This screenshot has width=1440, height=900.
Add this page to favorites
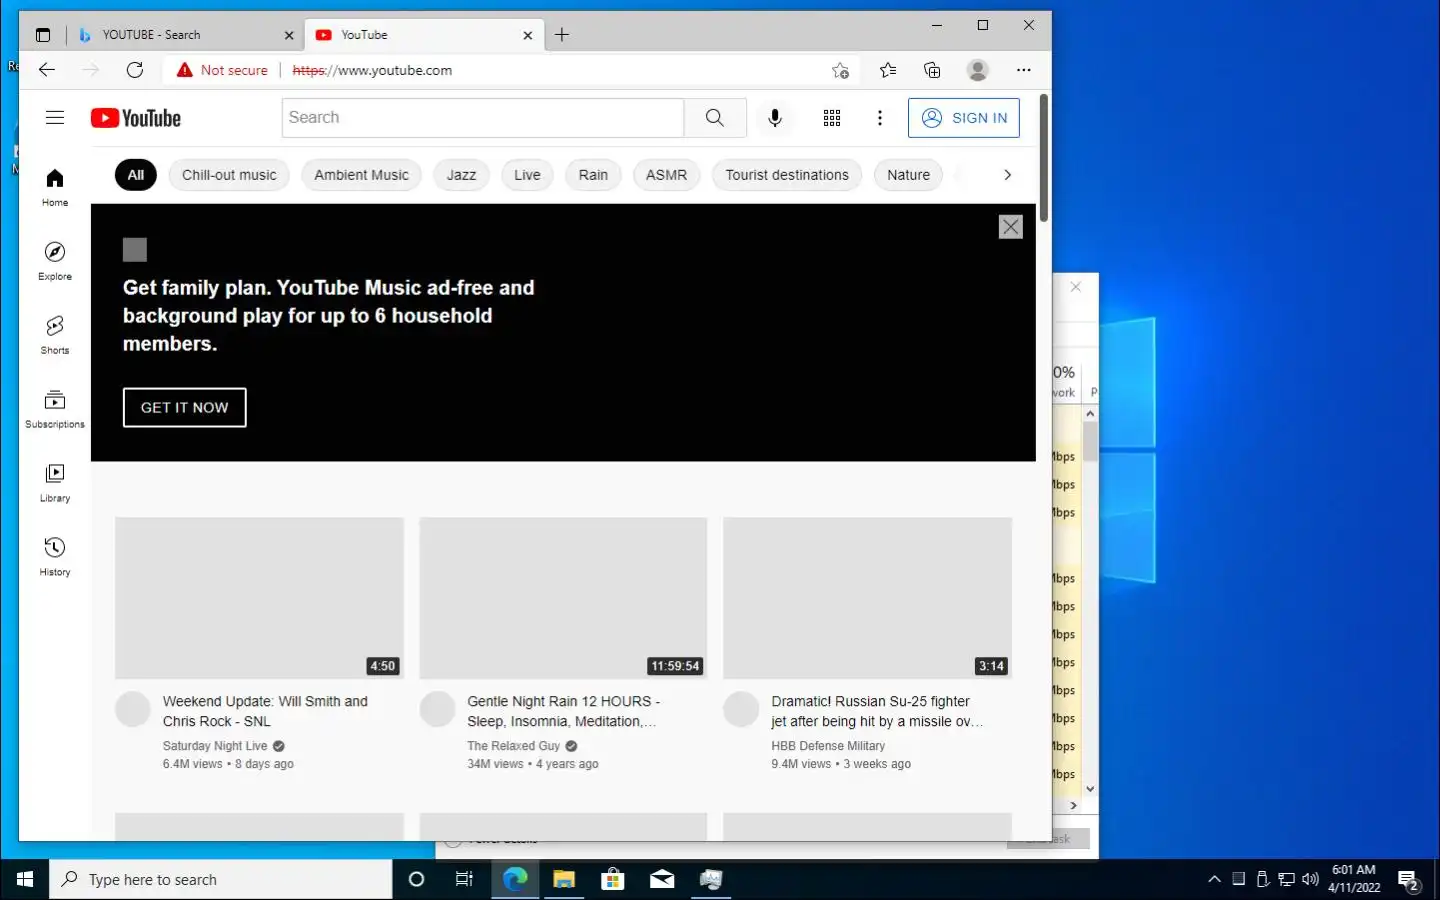tap(840, 70)
